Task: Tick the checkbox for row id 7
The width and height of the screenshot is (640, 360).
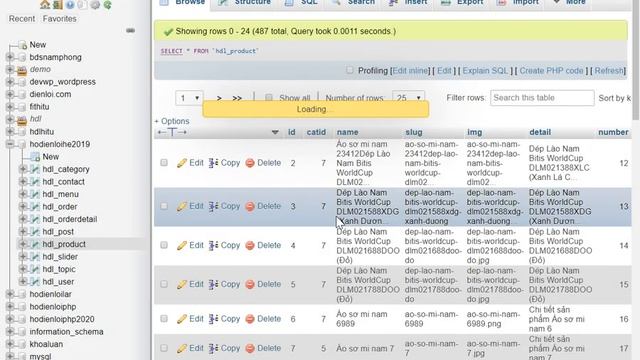Action: point(164,348)
